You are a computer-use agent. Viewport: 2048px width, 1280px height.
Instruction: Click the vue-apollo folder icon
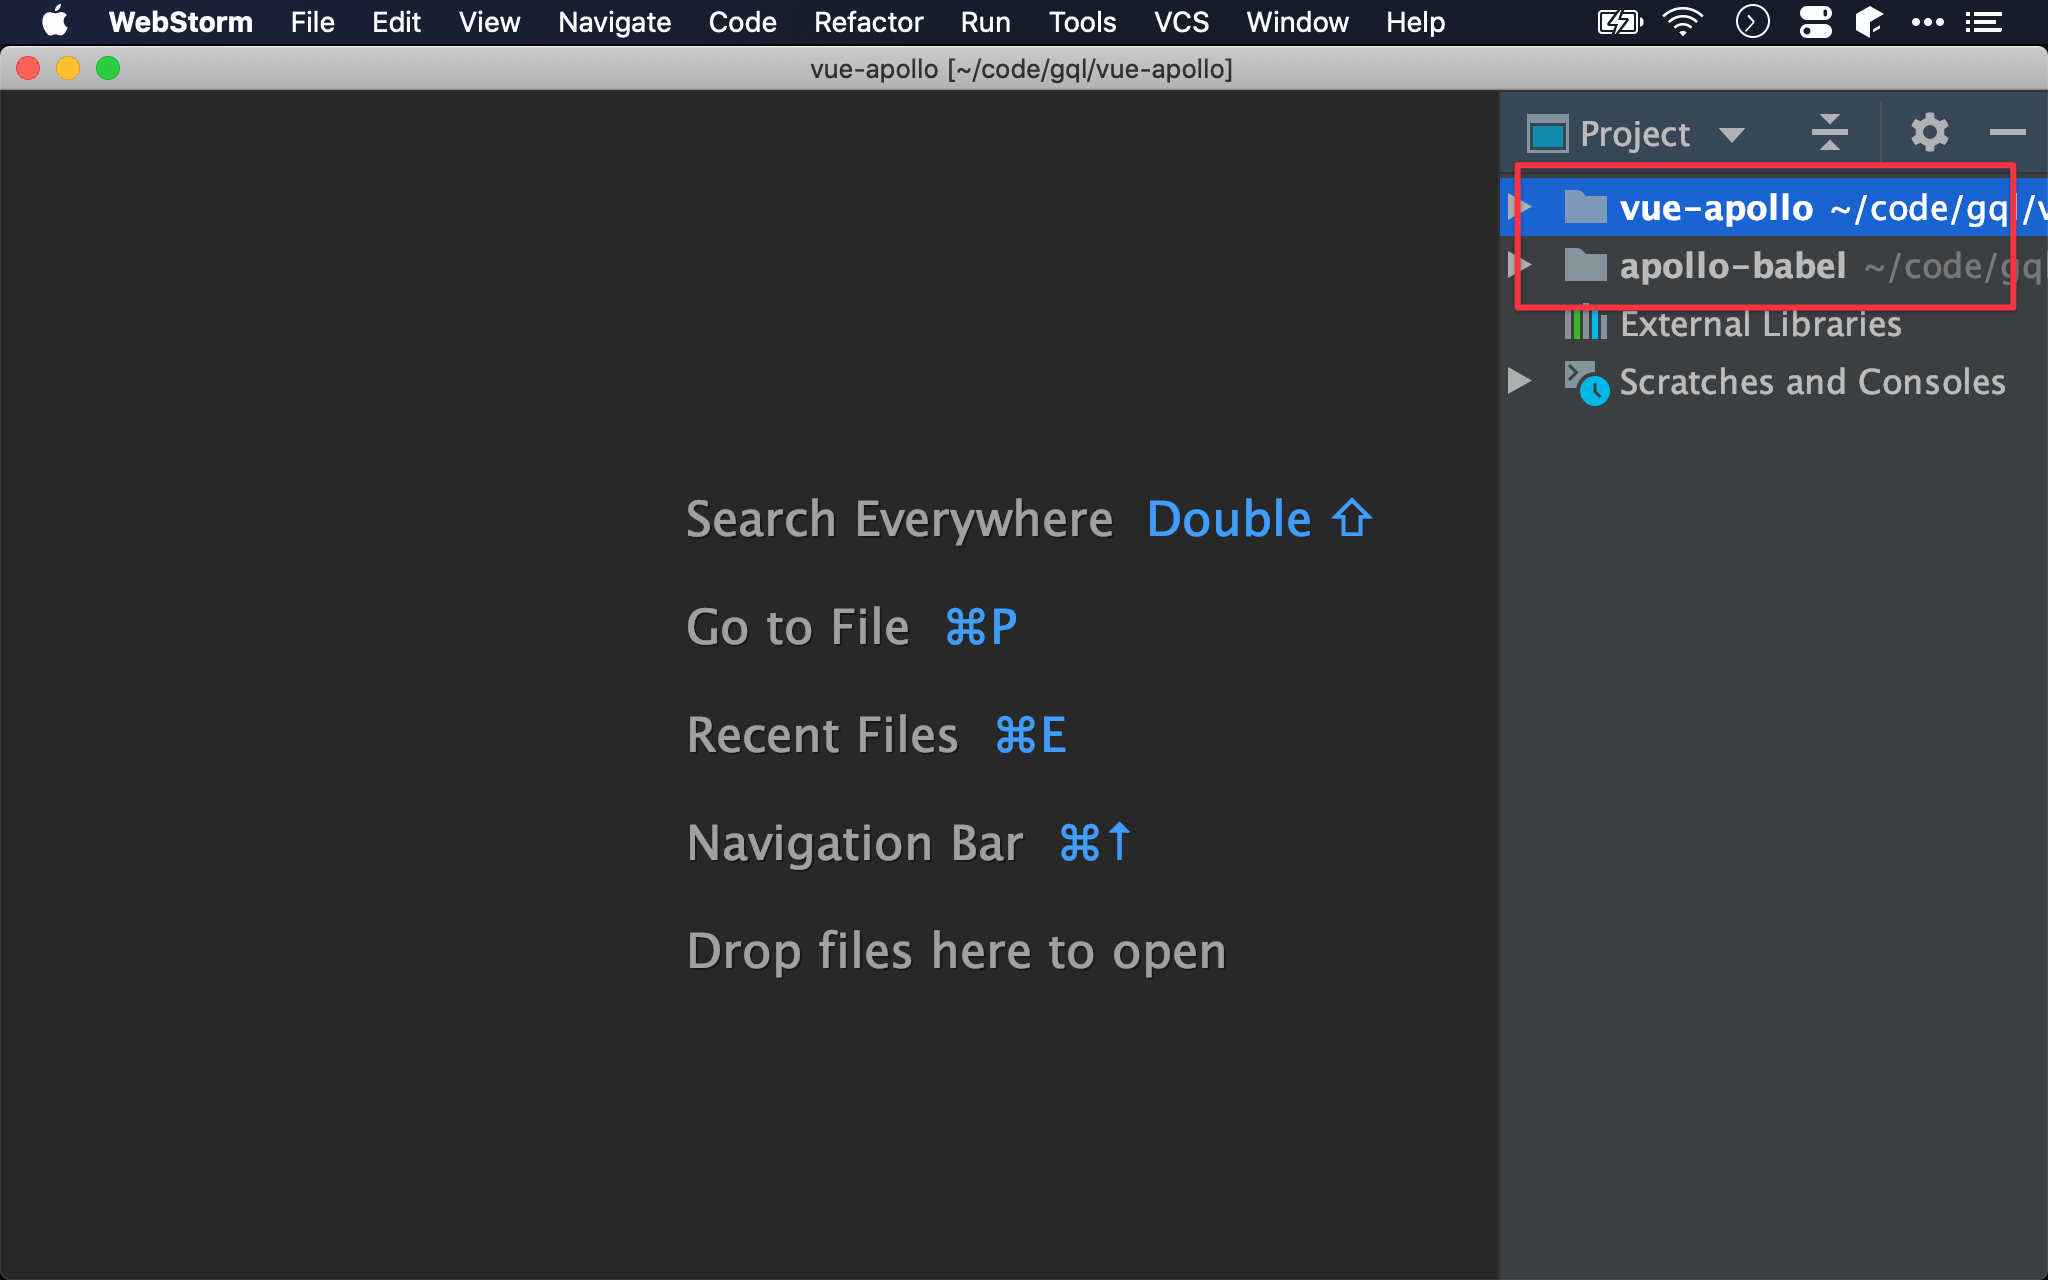(x=1585, y=207)
